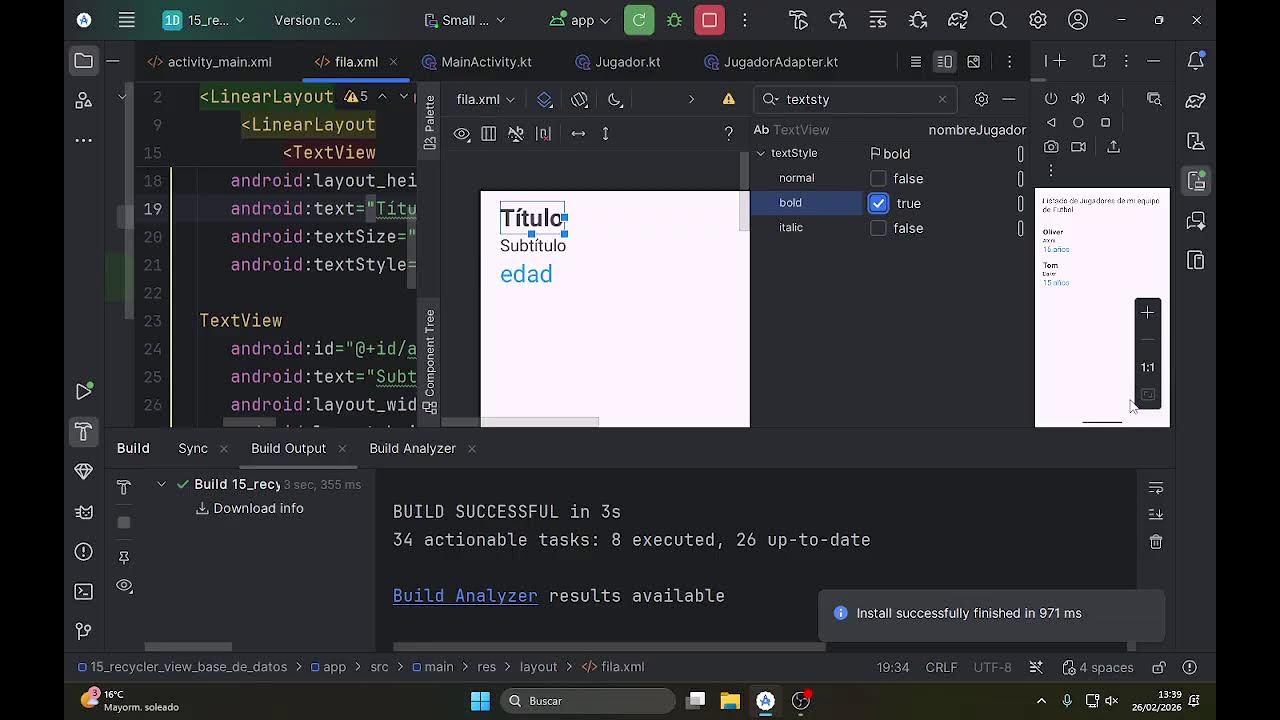Check the normal textStyle checkbox
The height and width of the screenshot is (720, 1280).
pos(878,178)
